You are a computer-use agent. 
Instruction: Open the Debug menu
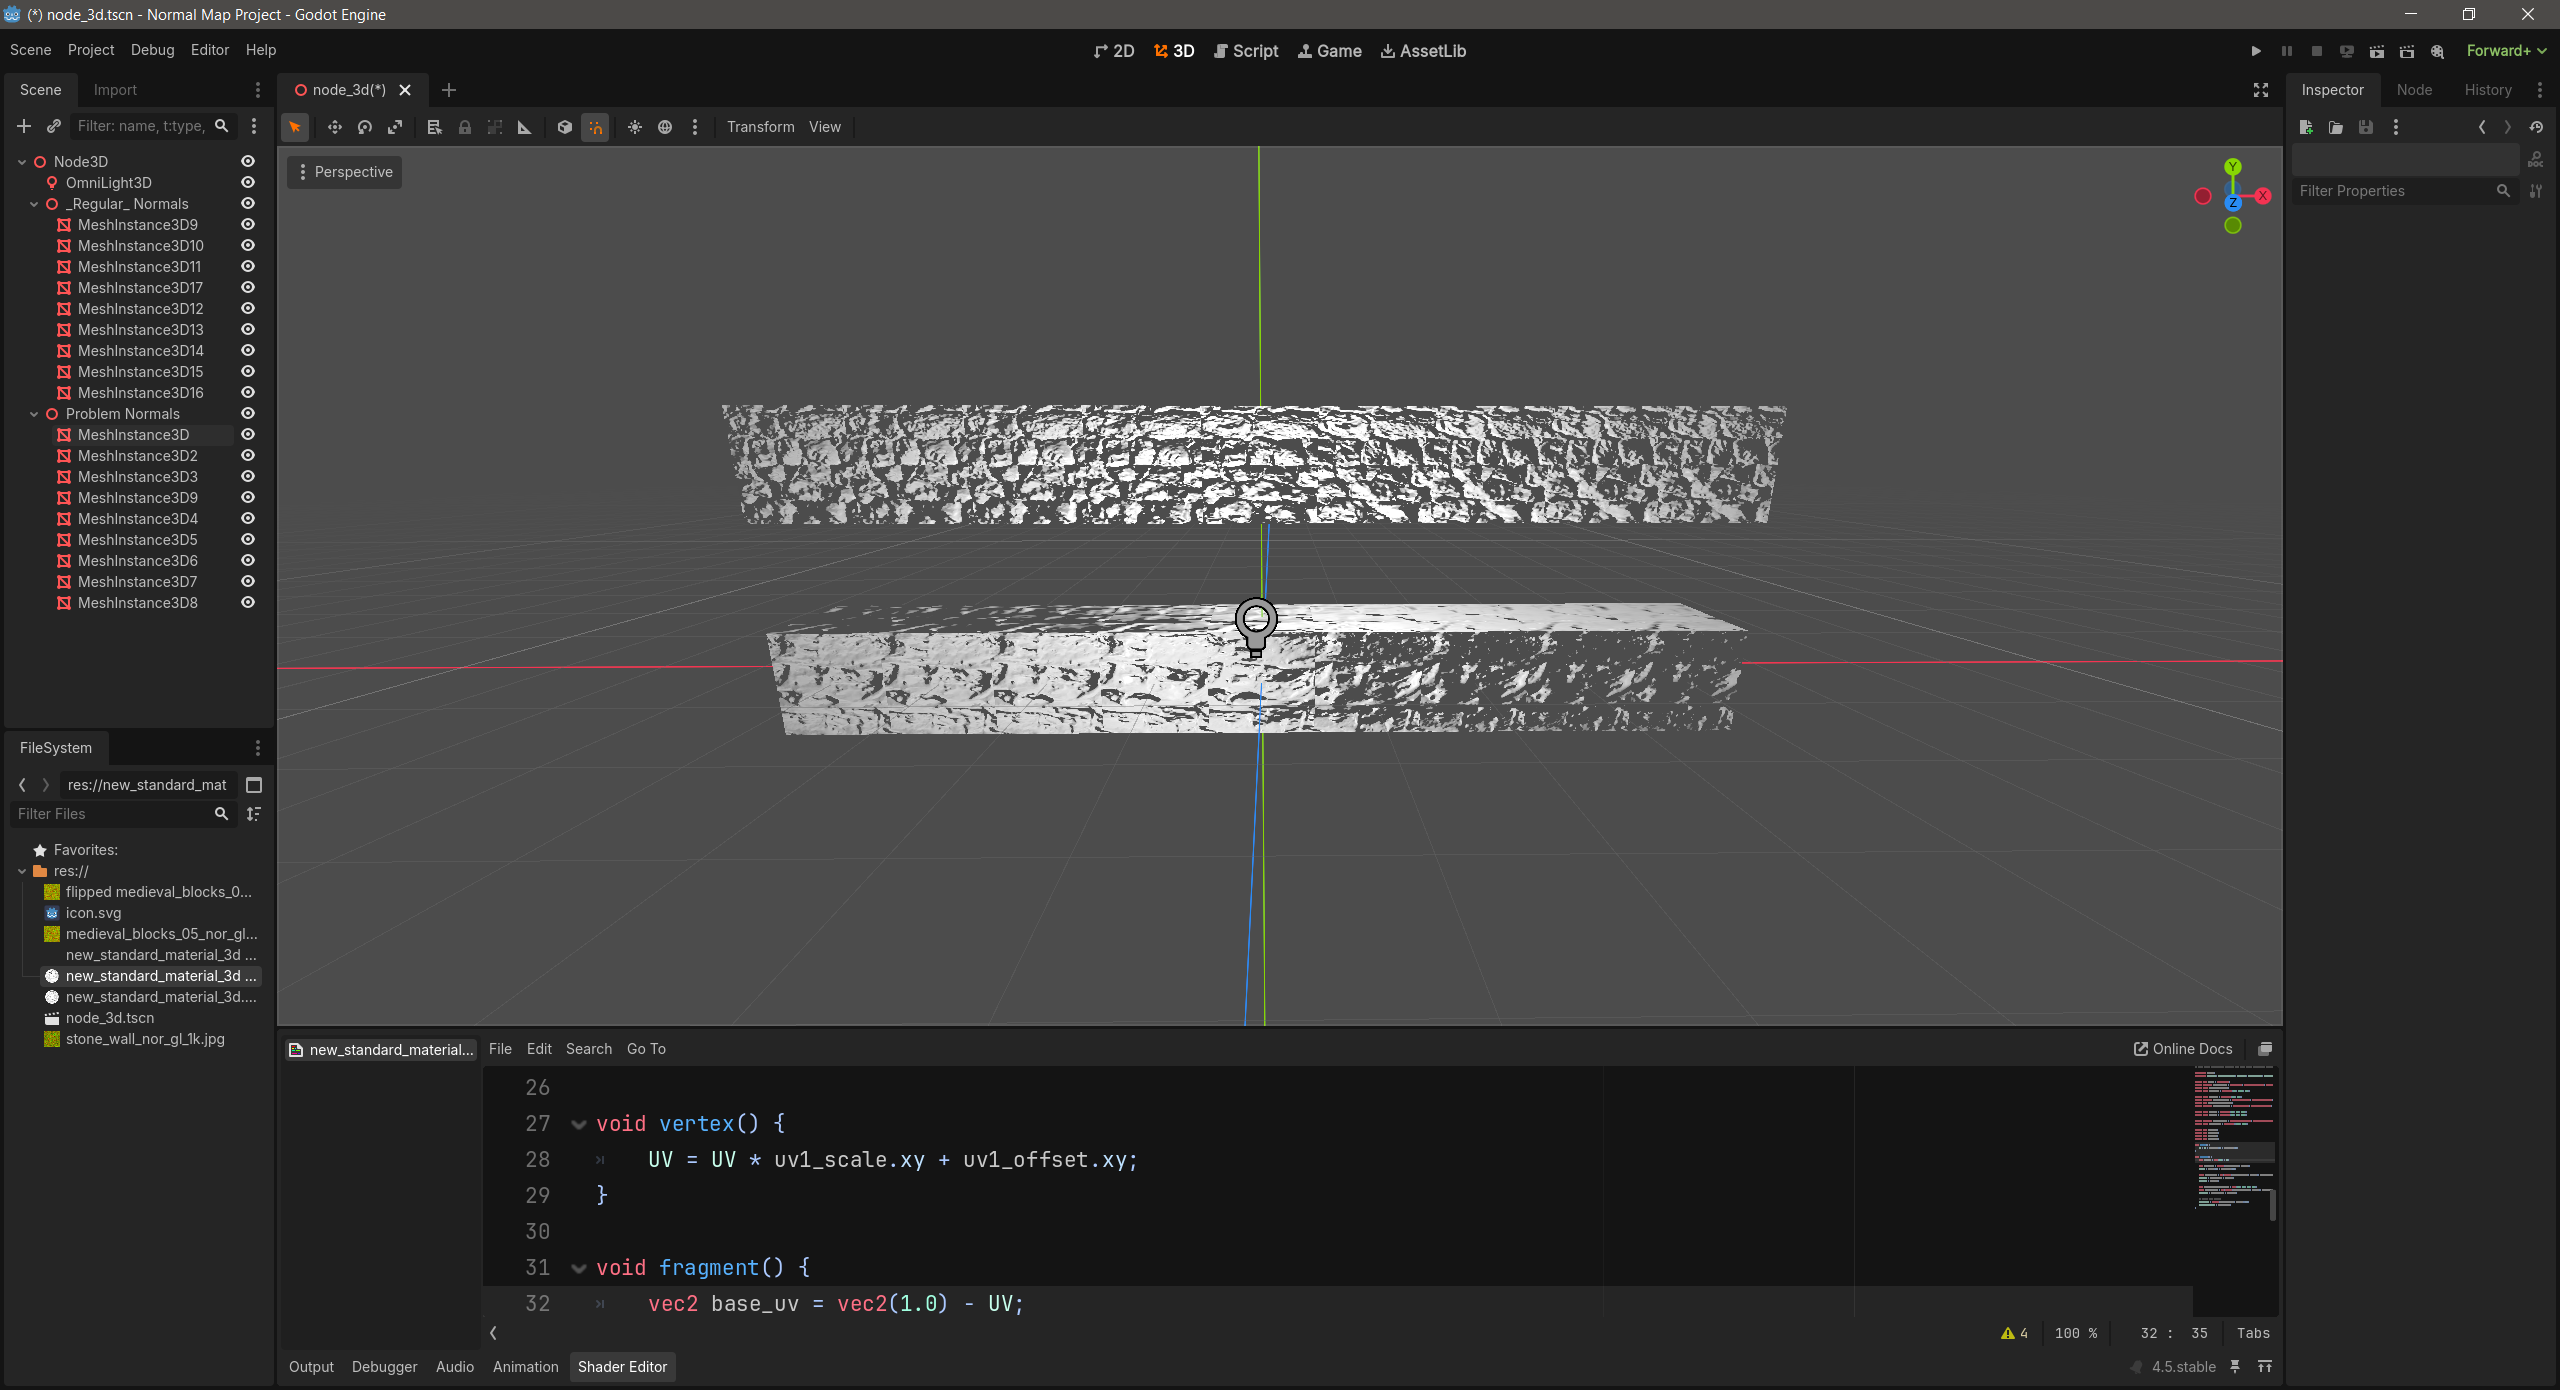pyautogui.click(x=152, y=50)
